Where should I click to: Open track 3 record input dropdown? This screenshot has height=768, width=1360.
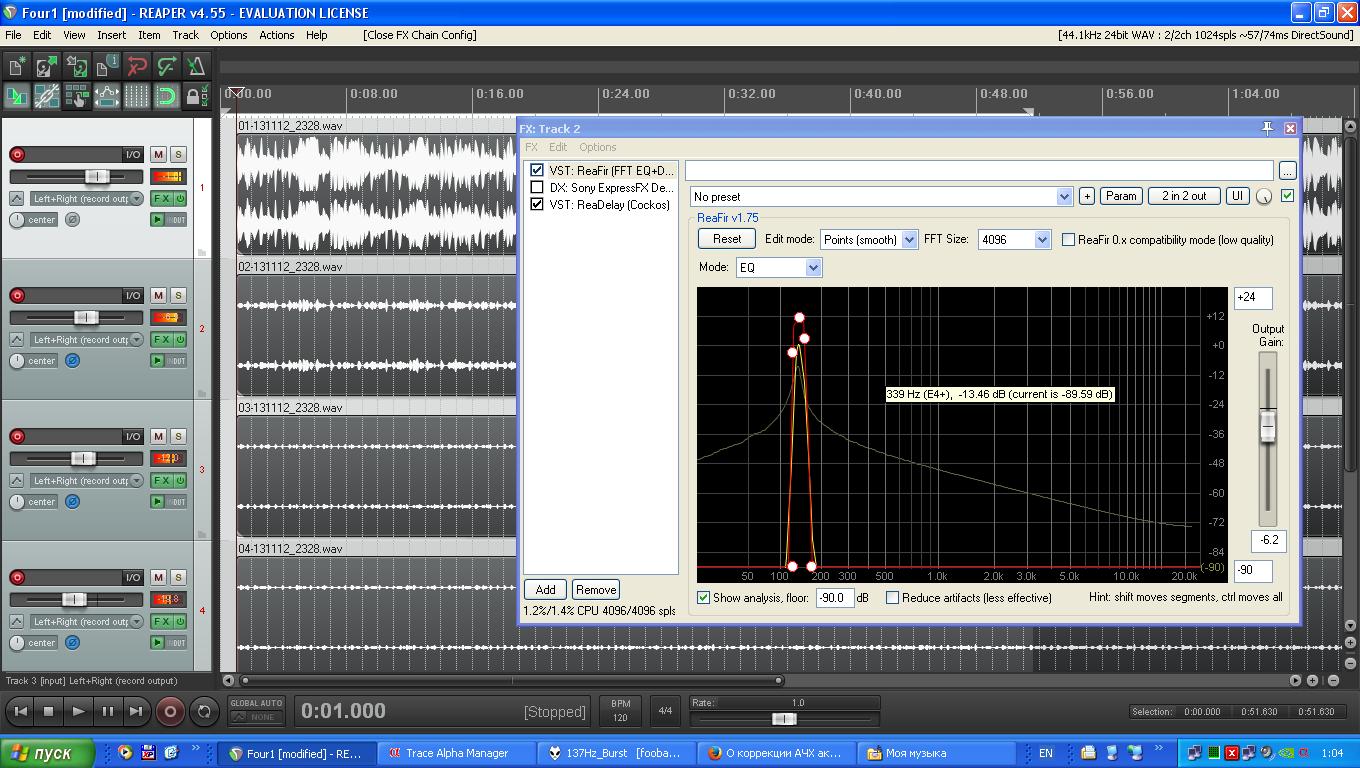click(87, 481)
